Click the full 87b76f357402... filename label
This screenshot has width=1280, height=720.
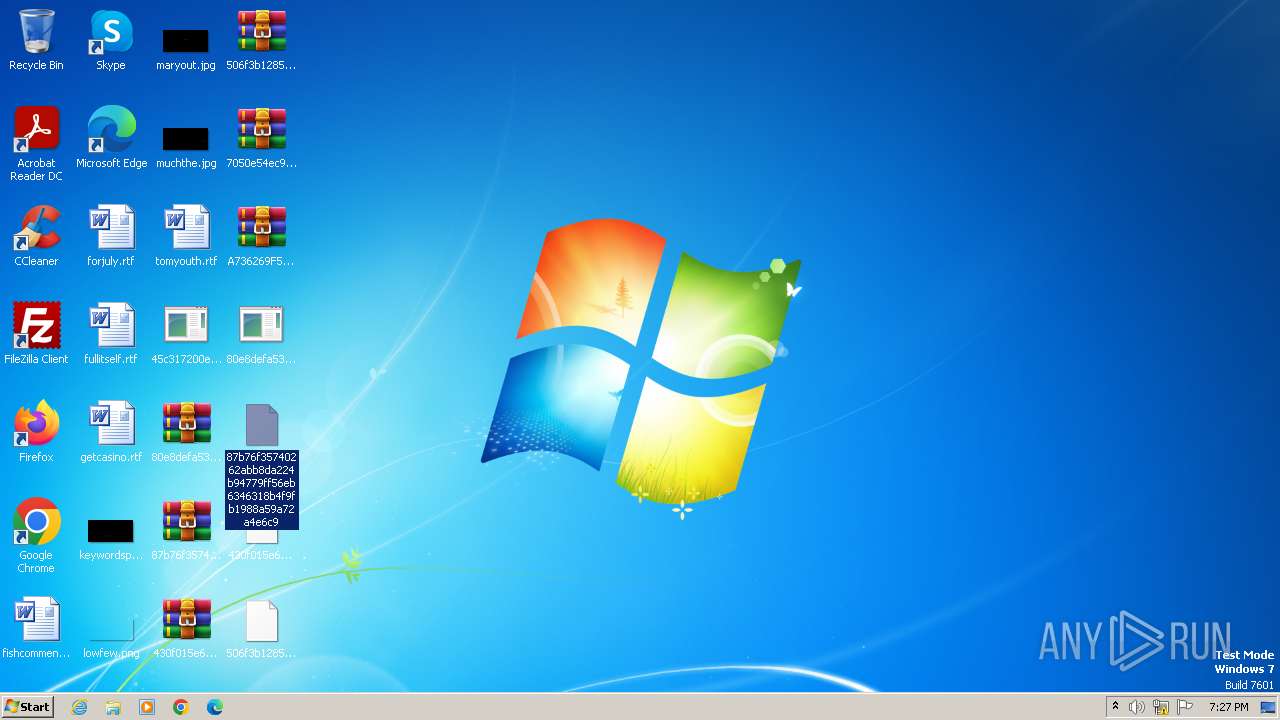point(261,490)
